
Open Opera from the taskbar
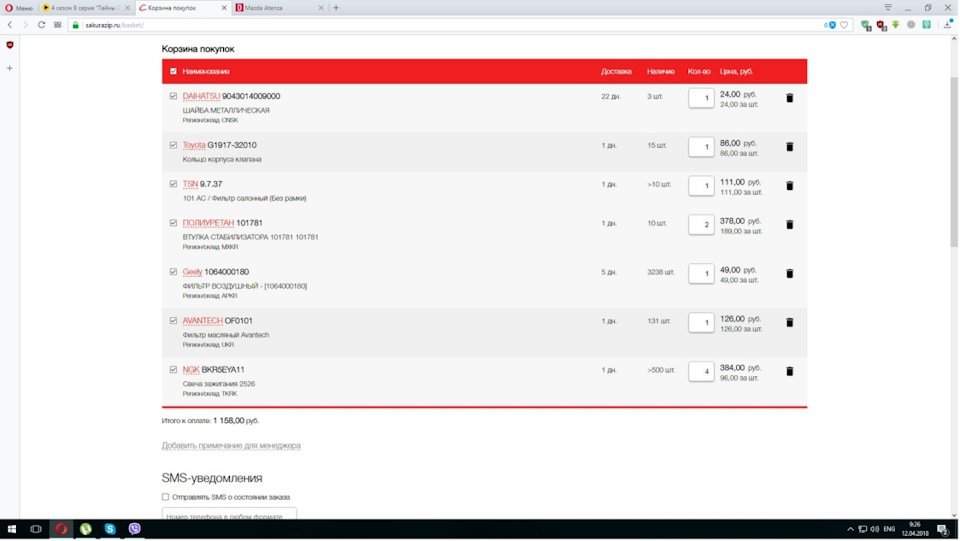(x=61, y=529)
